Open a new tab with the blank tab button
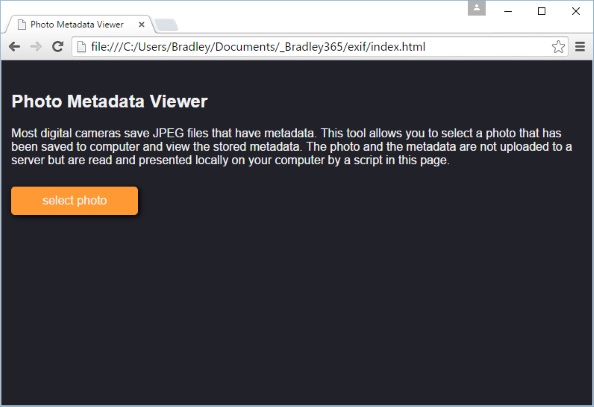Image resolution: width=594 pixels, height=407 pixels. [166, 25]
